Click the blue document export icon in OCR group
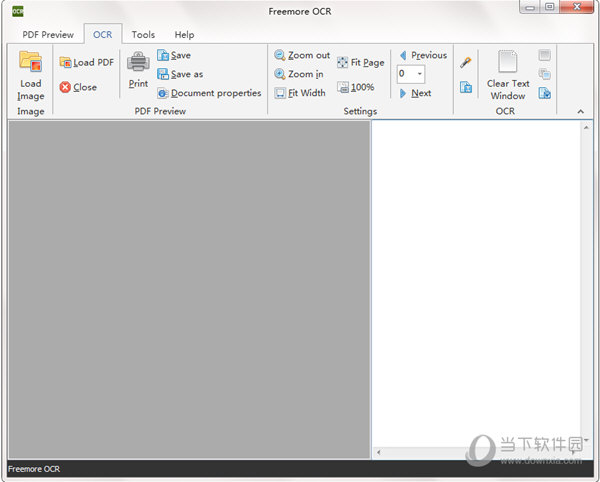The width and height of the screenshot is (600, 482). (x=545, y=93)
